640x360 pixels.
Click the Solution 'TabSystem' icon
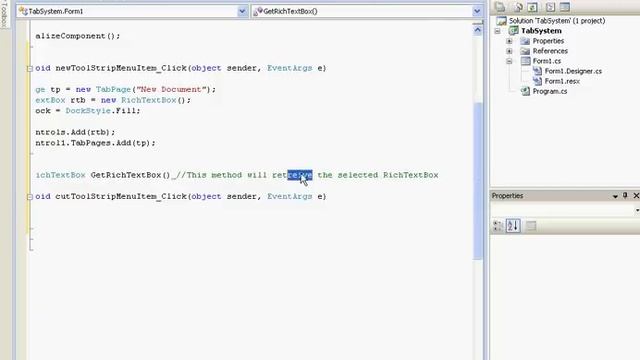[x=501, y=20]
